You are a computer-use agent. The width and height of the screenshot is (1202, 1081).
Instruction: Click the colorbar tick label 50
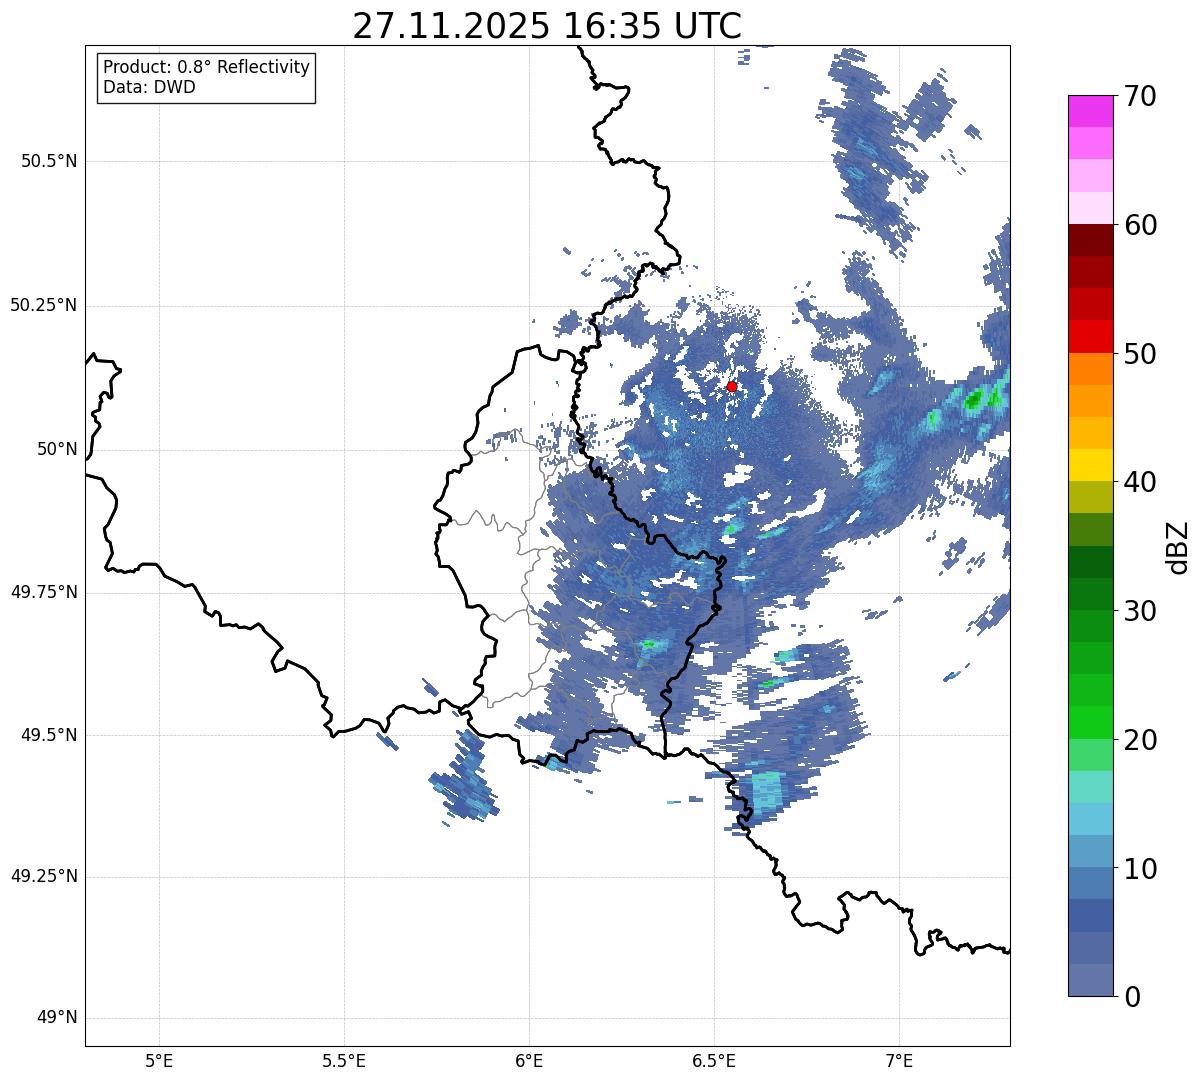(x=1140, y=354)
